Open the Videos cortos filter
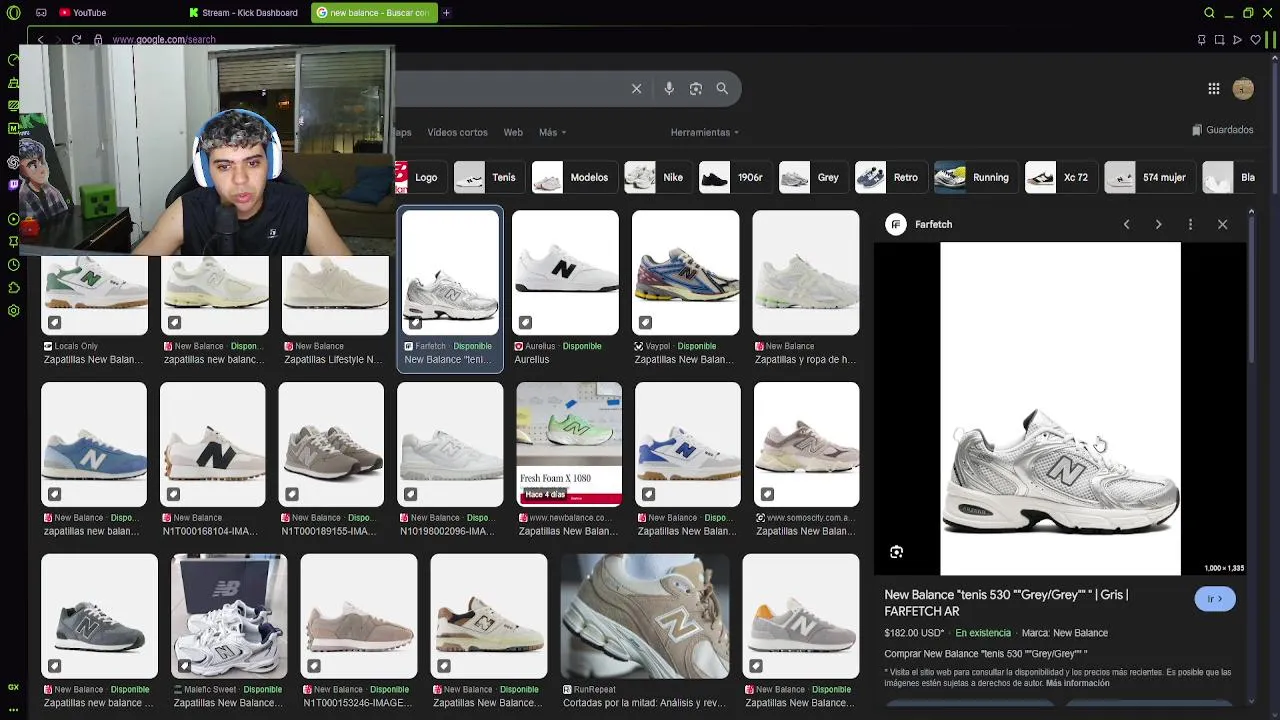1280x720 pixels. tap(457, 132)
